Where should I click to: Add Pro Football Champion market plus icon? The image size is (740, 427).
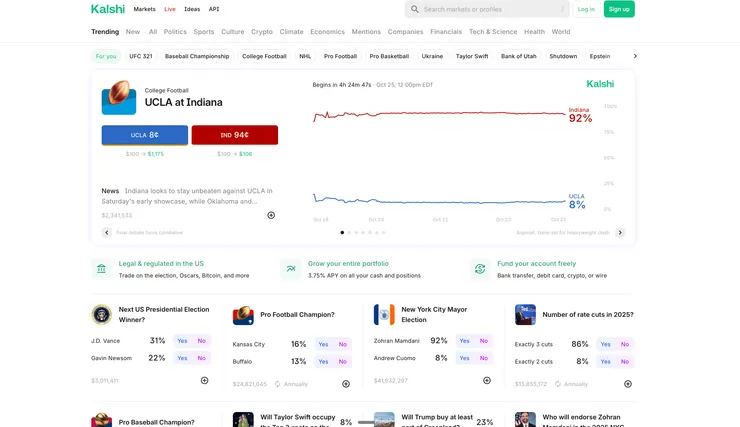(346, 384)
